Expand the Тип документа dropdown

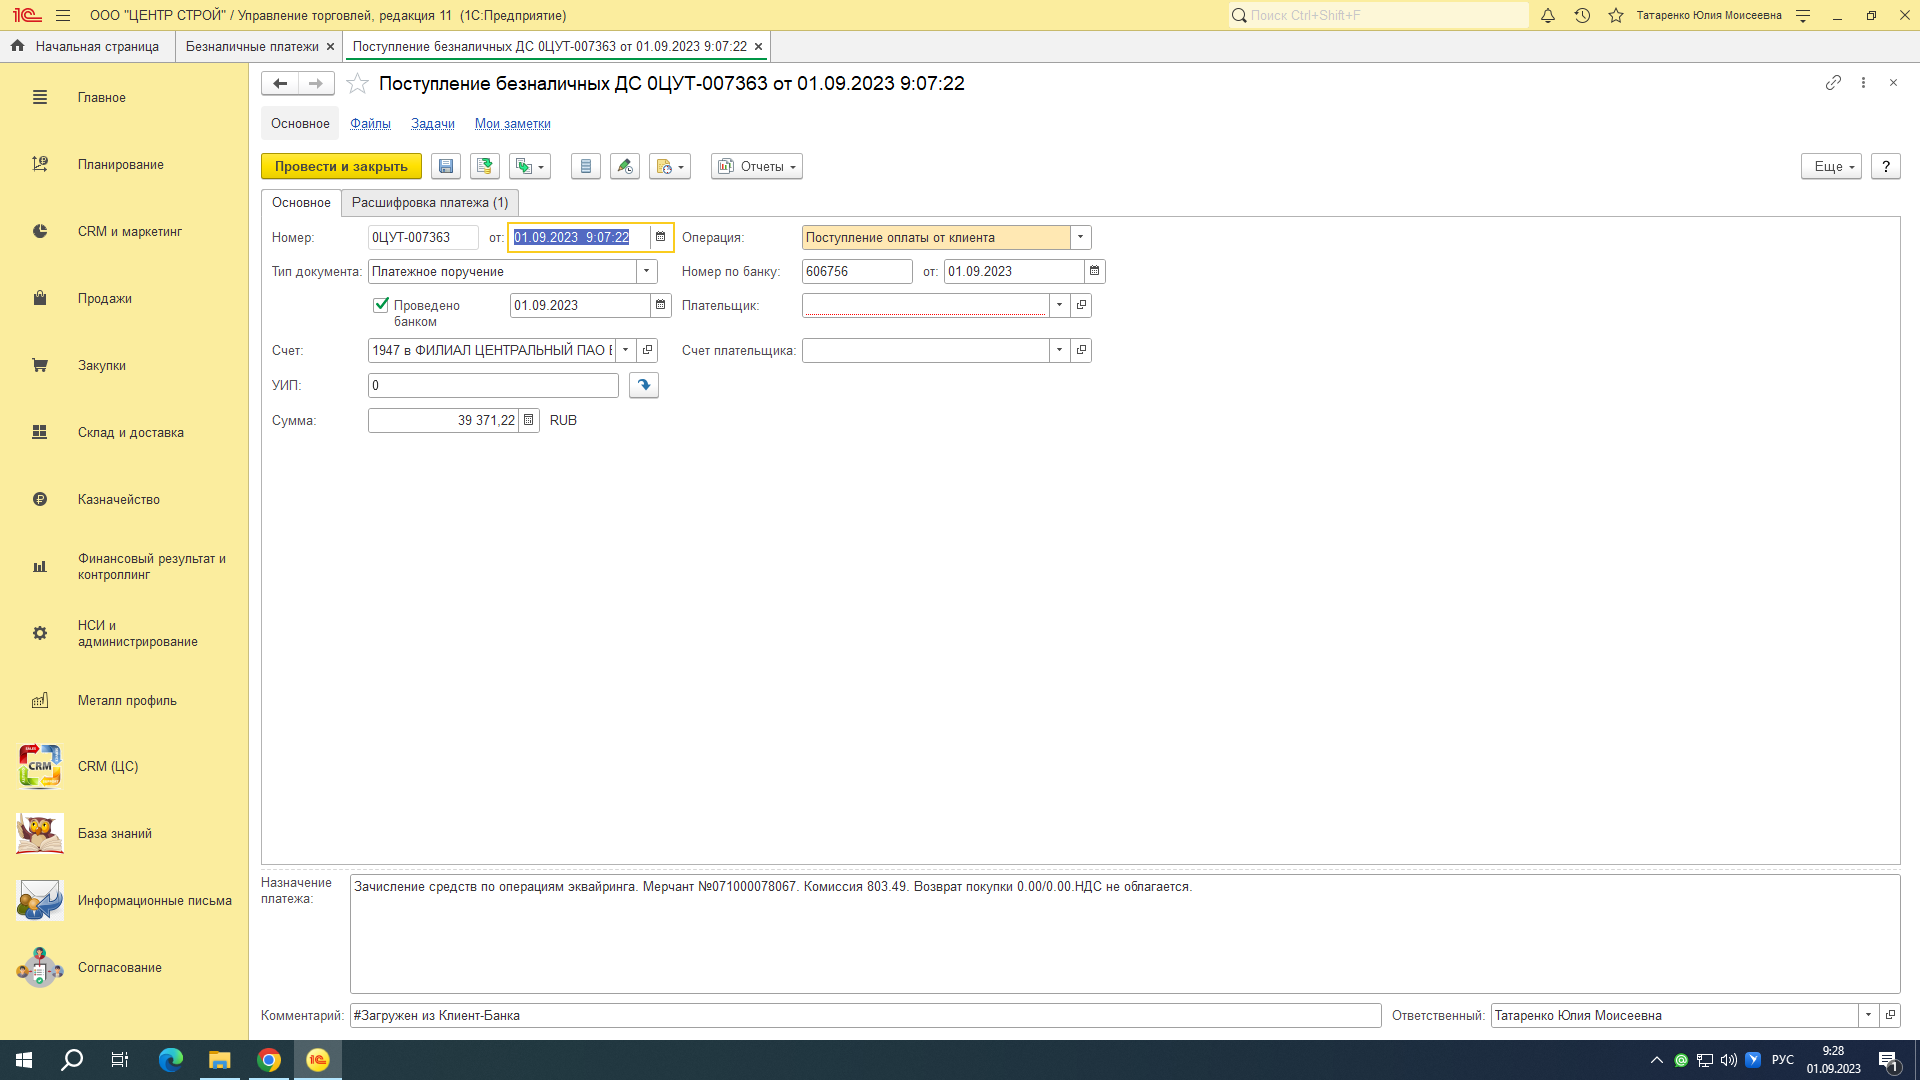(647, 272)
